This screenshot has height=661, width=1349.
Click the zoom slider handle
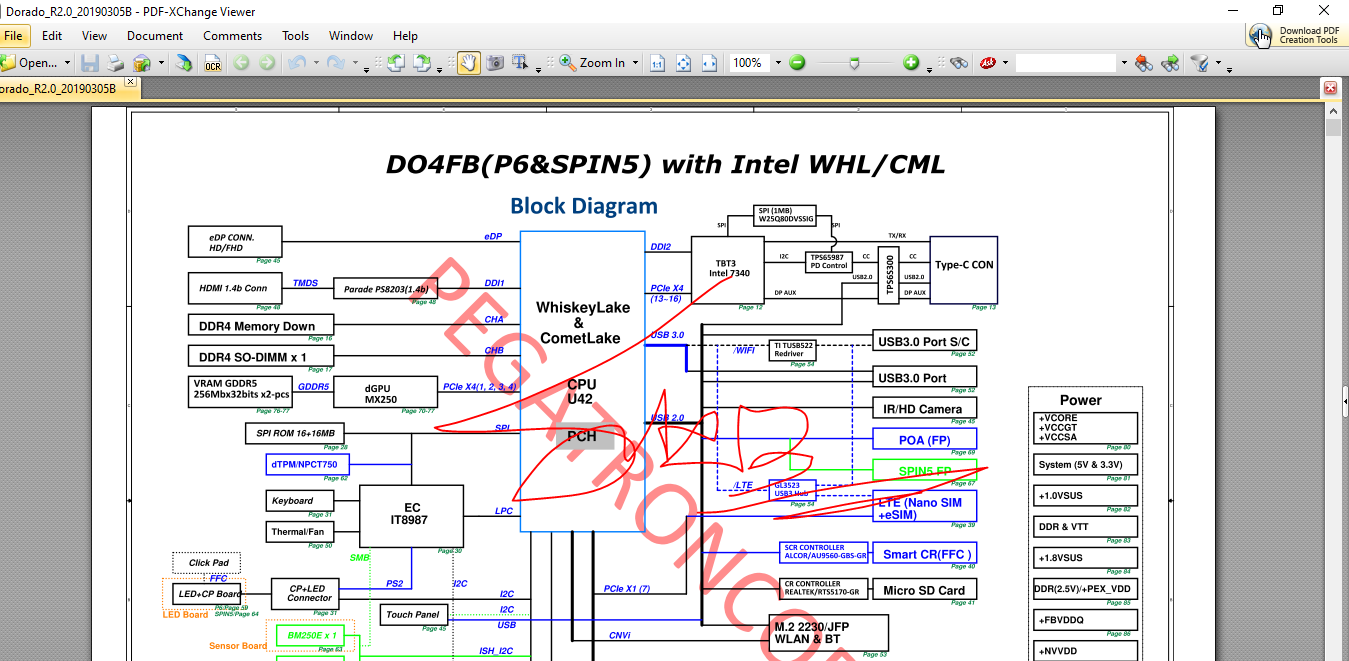[x=854, y=62]
